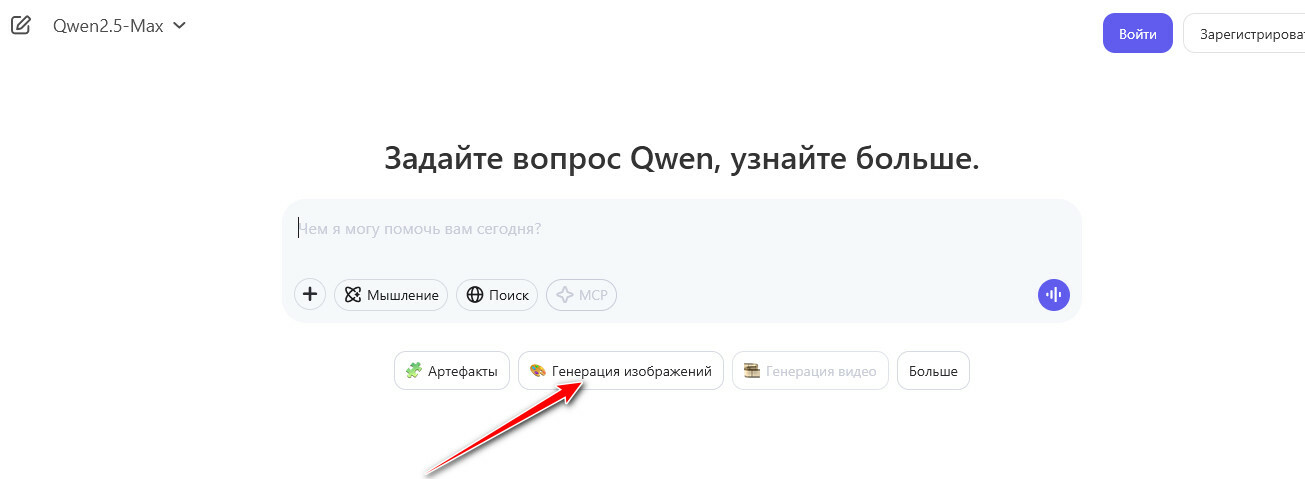Toggle the Мышление mode
This screenshot has width=1305, height=479.
click(391, 295)
